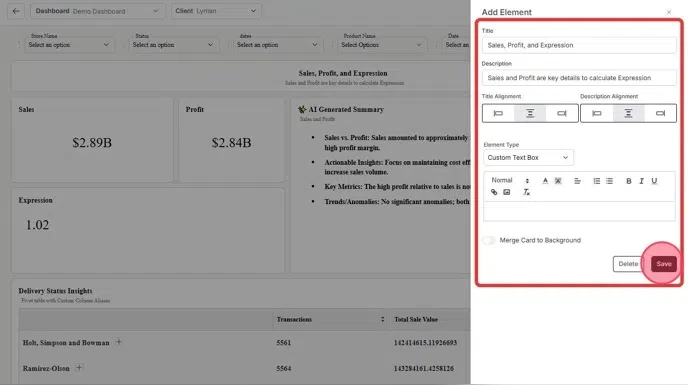Open the Normal heading style picker
This screenshot has width=688, height=385.
coord(510,180)
